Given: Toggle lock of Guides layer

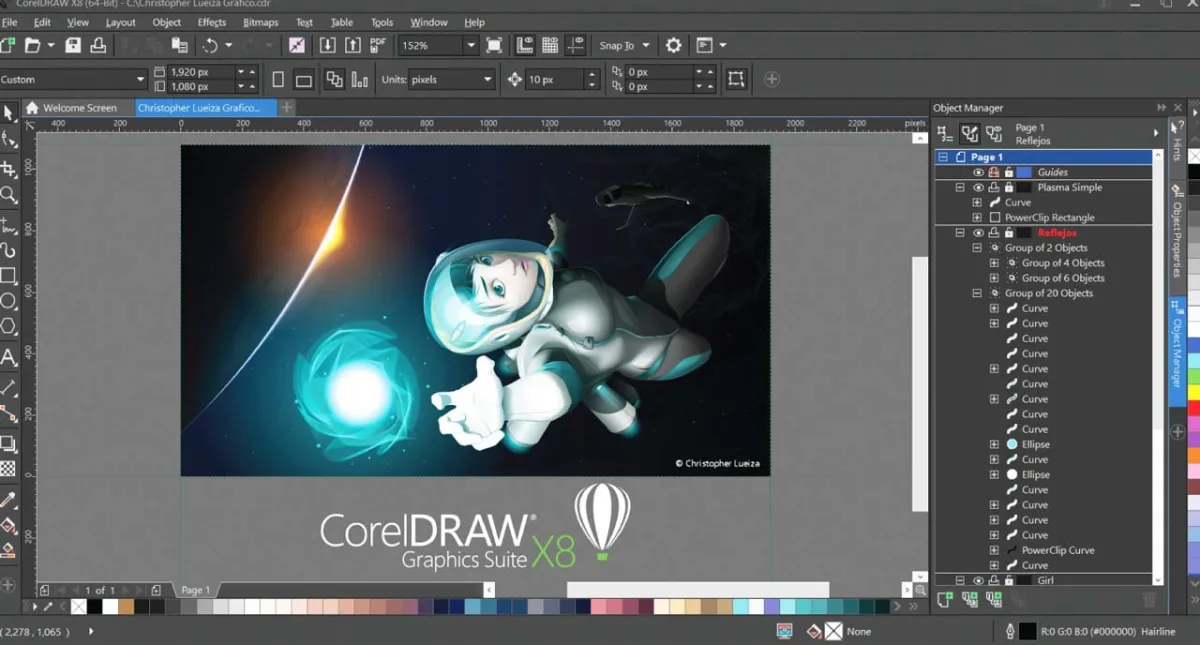Looking at the screenshot, I should tap(1008, 172).
